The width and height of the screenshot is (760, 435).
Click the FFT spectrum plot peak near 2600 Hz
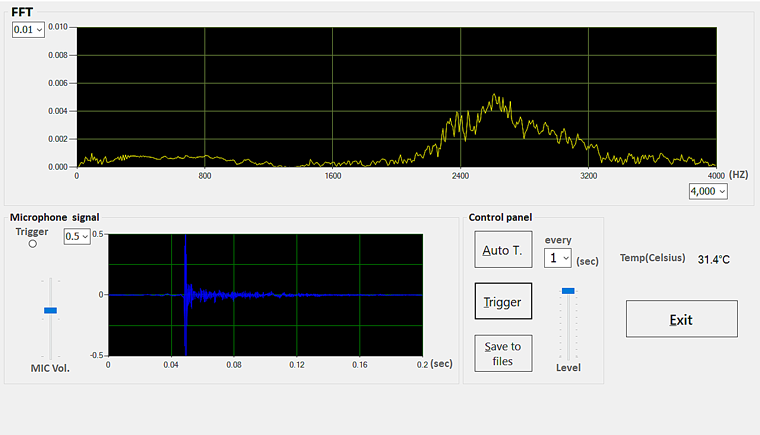pyautogui.click(x=495, y=96)
